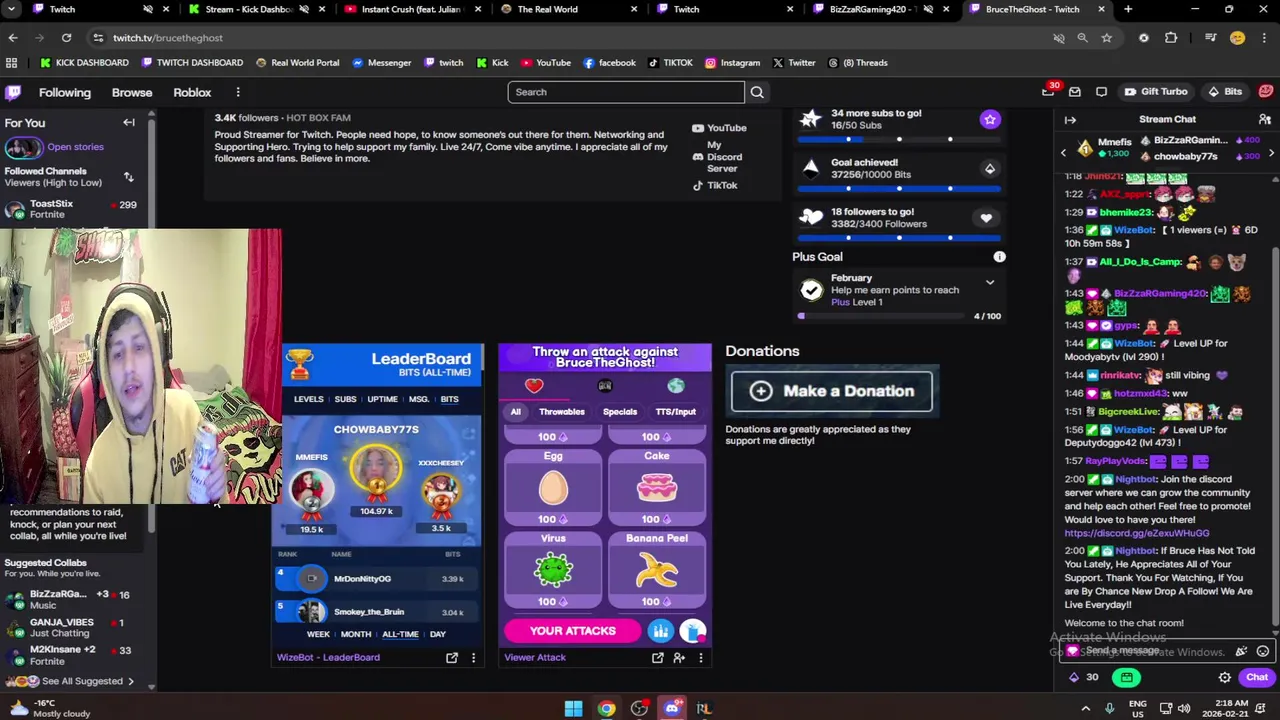Select the All filter in attack panel

[516, 412]
